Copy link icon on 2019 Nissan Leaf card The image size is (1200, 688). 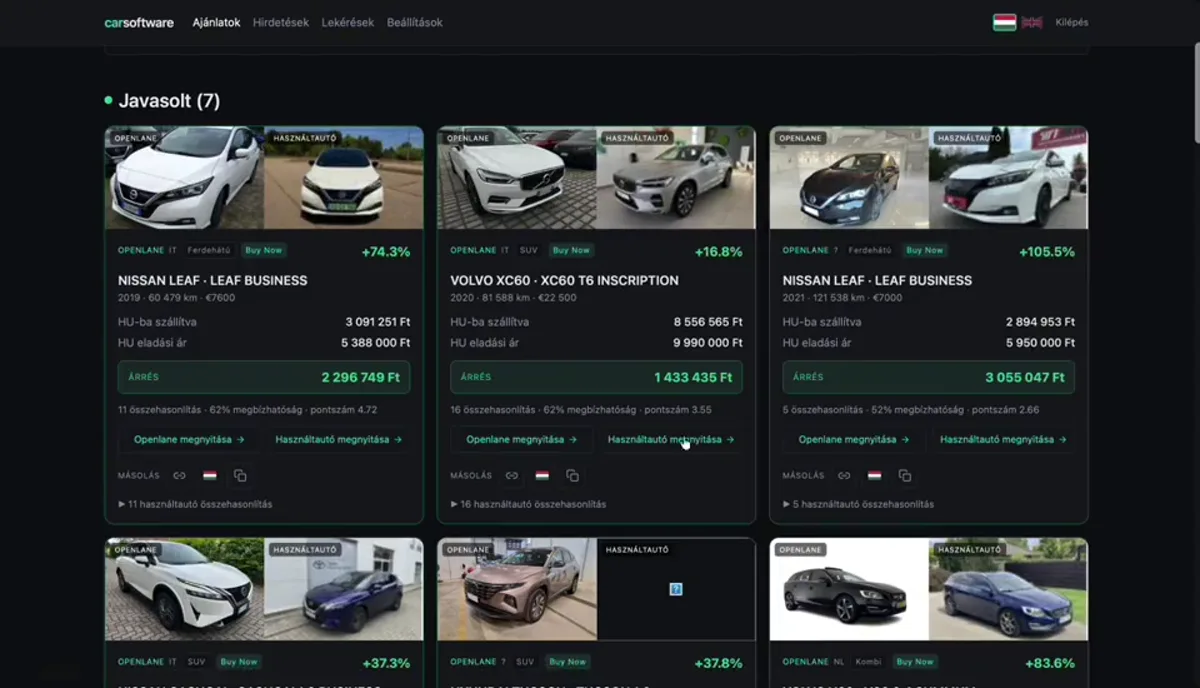coord(179,476)
